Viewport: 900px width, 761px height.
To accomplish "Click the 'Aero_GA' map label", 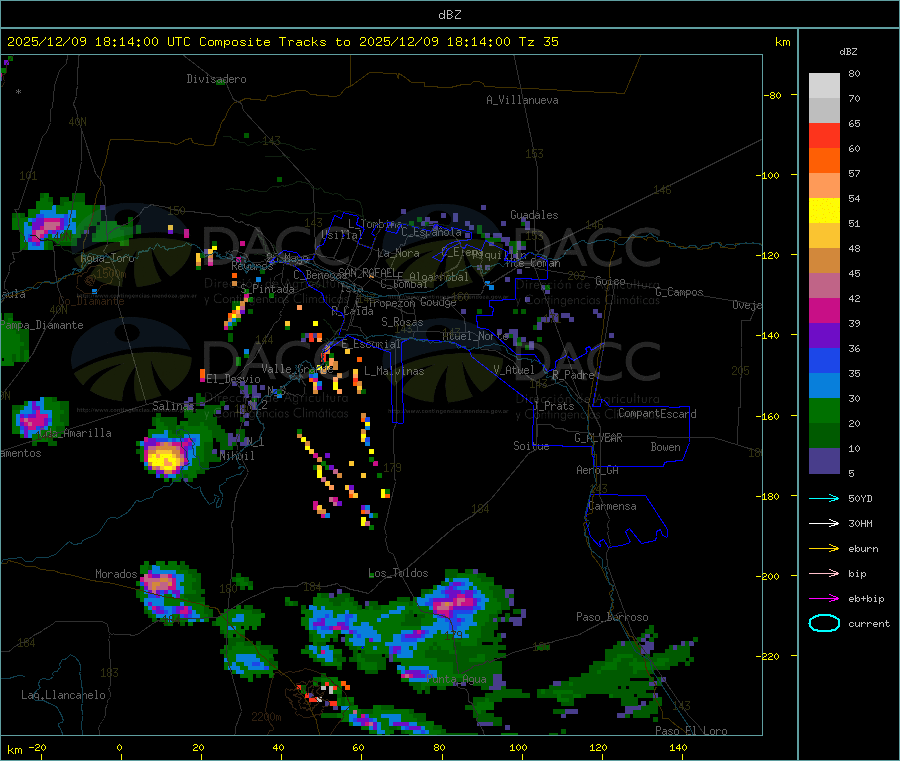I will click(x=598, y=470).
